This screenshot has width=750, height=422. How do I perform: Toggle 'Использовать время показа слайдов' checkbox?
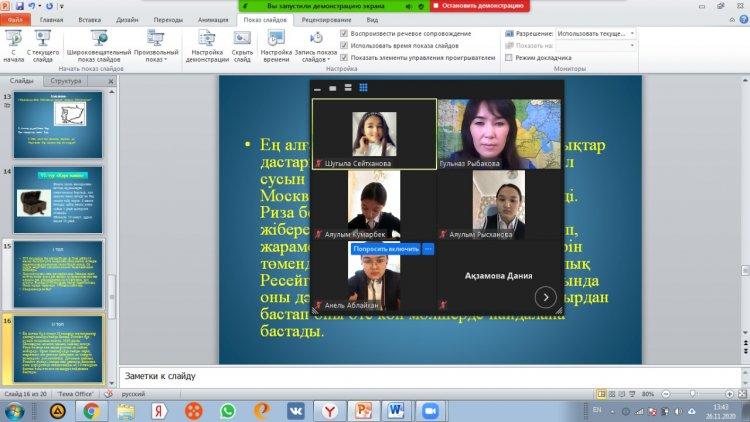(344, 45)
